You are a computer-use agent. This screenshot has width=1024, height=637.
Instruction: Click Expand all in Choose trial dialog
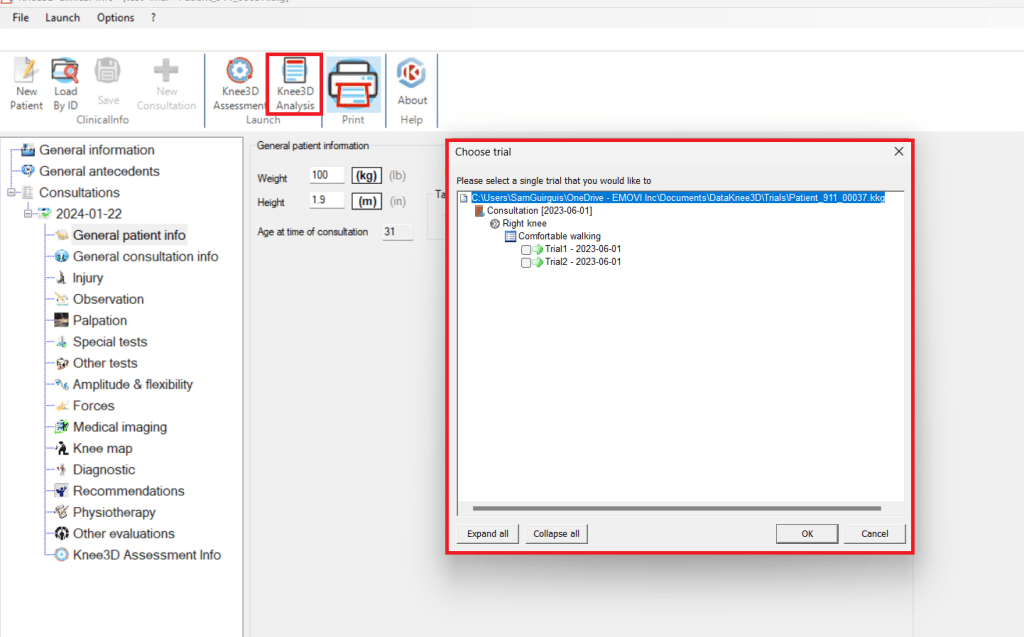[488, 534]
